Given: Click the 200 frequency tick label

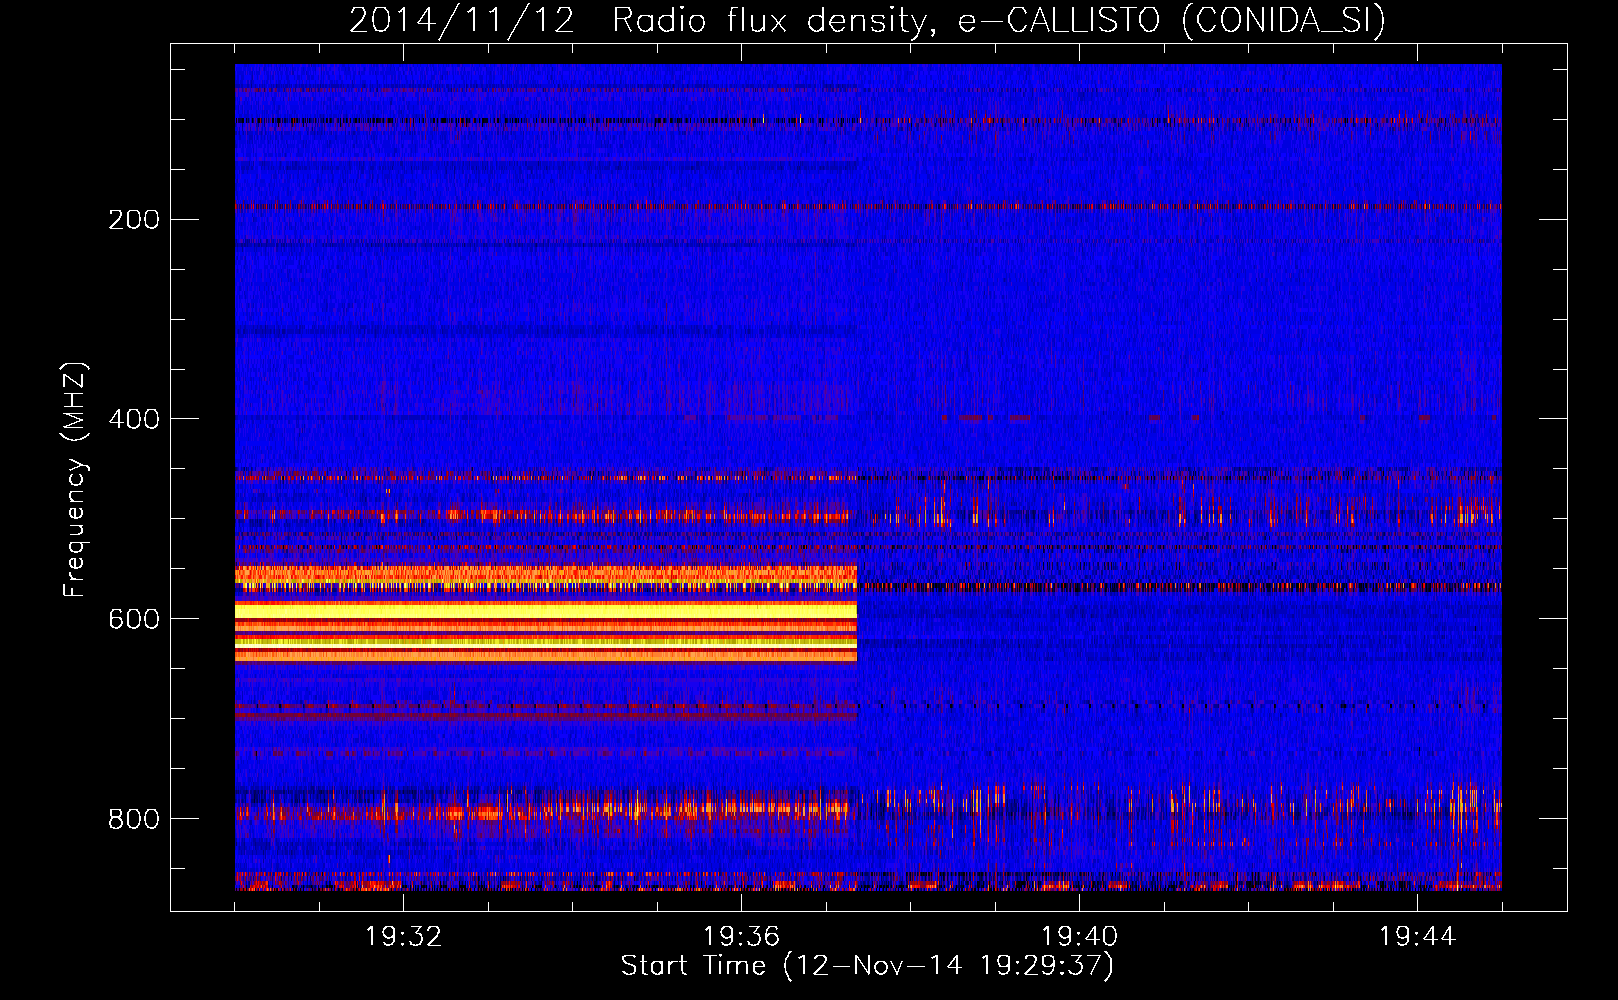Looking at the screenshot, I should (x=134, y=220).
